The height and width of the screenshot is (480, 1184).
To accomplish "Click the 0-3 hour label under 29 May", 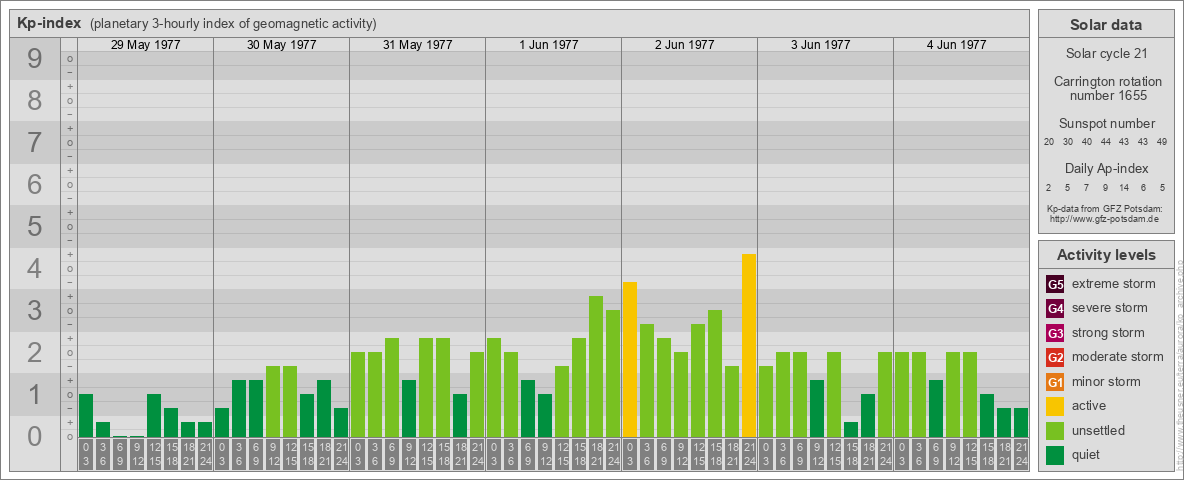I will (x=86, y=454).
